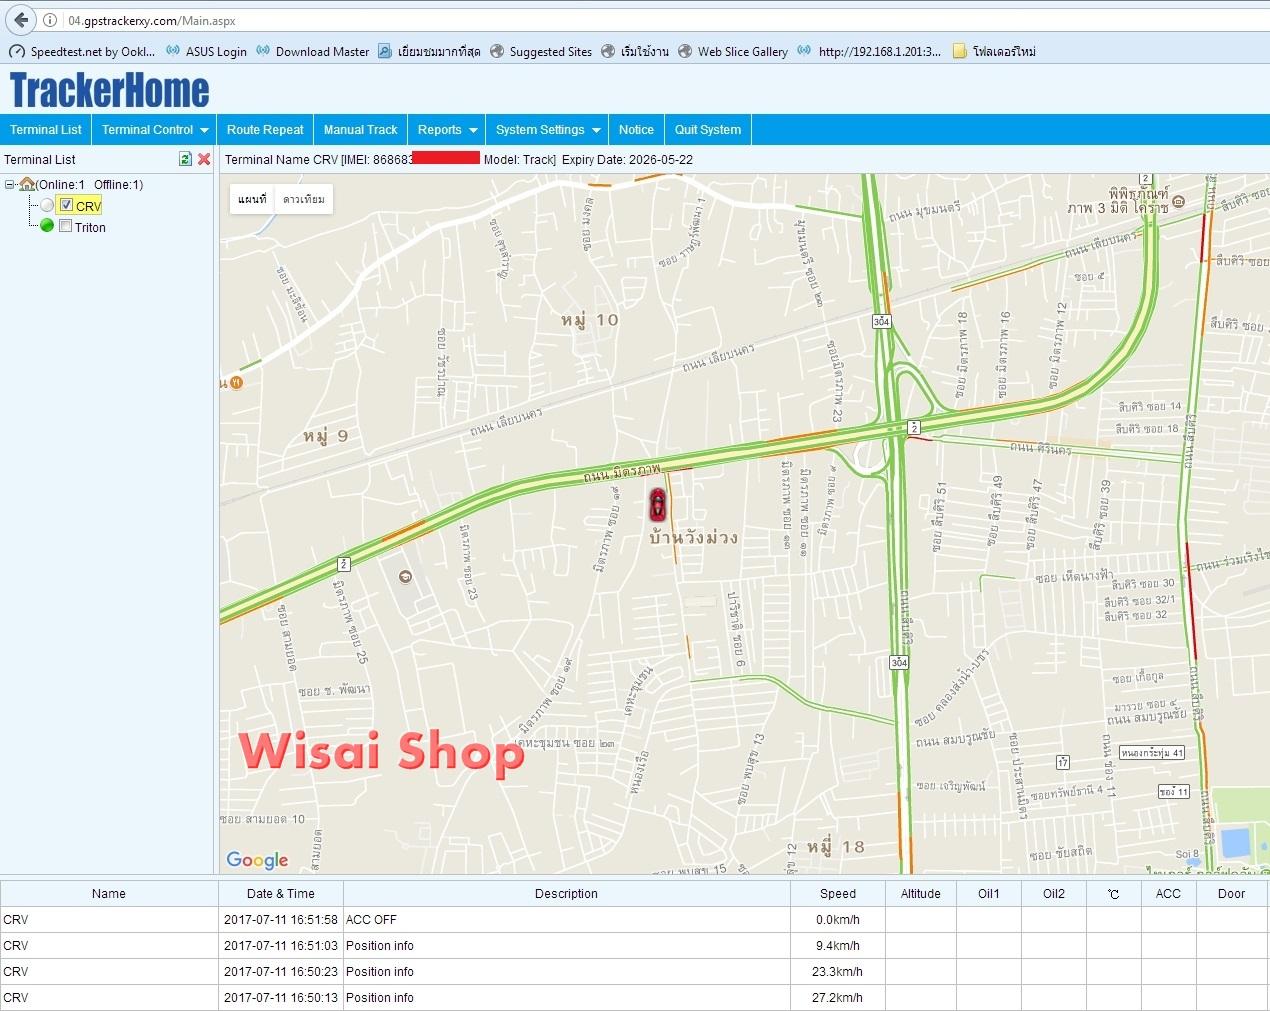Click the Date & Time column header
The width and height of the screenshot is (1270, 1011).
281,894
